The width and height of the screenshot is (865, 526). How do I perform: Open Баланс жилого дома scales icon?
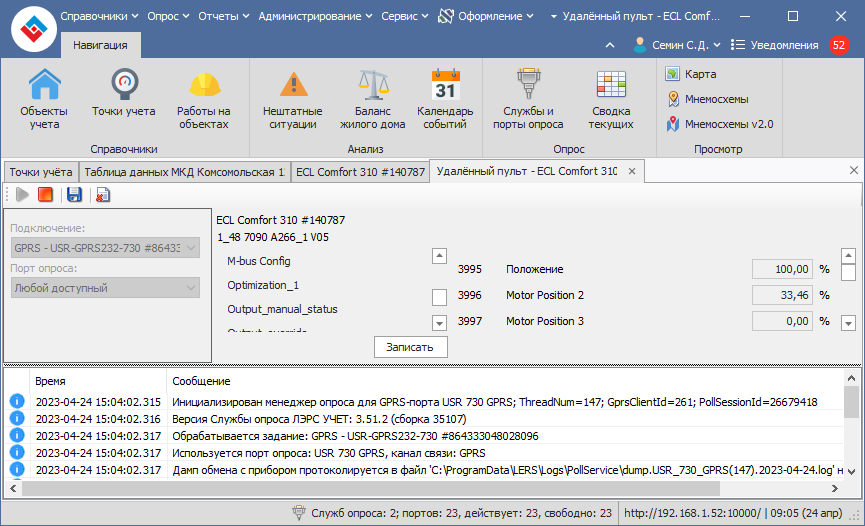click(372, 99)
